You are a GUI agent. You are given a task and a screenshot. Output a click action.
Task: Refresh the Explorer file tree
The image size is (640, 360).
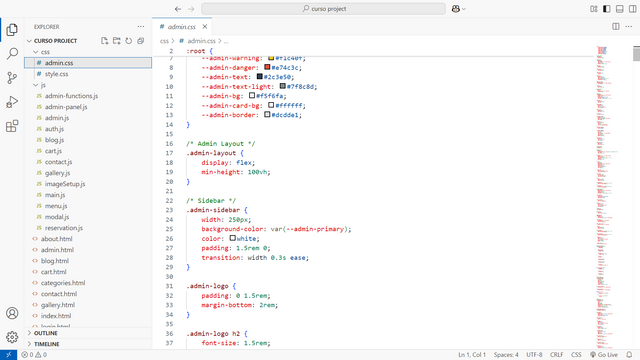129,41
